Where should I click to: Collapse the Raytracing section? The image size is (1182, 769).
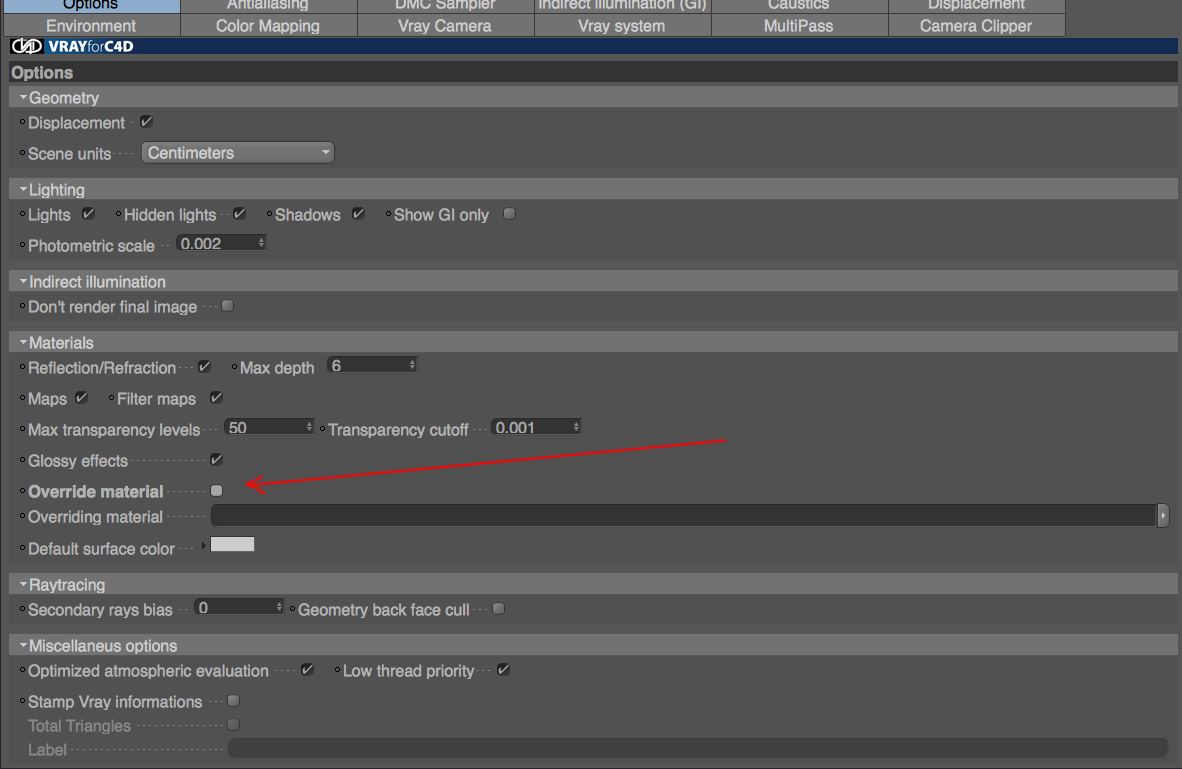pyautogui.click(x=23, y=584)
